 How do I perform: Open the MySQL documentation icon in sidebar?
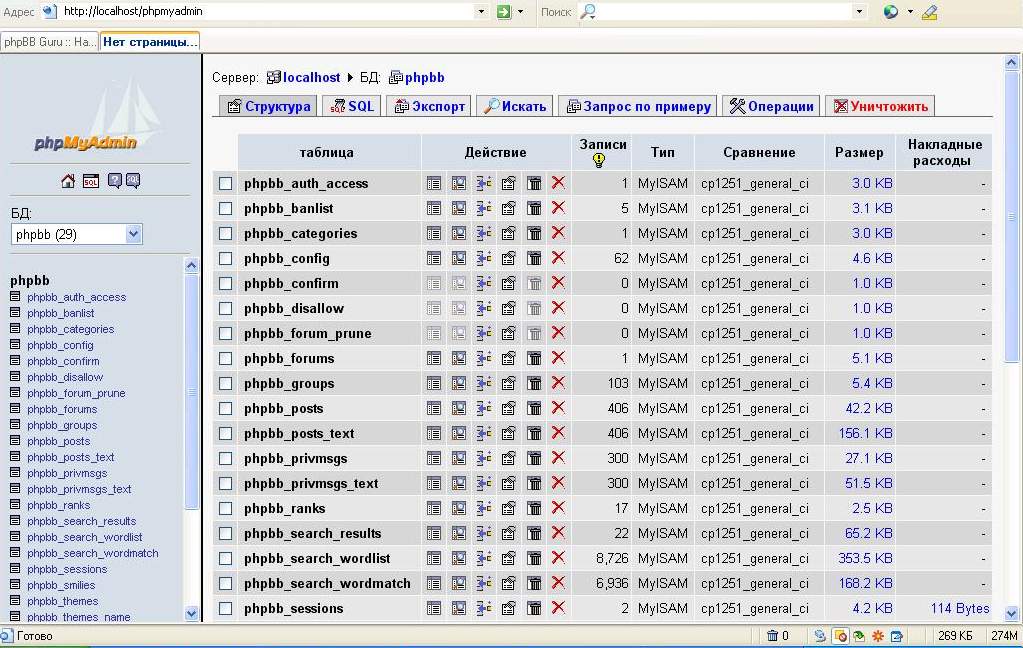(133, 181)
